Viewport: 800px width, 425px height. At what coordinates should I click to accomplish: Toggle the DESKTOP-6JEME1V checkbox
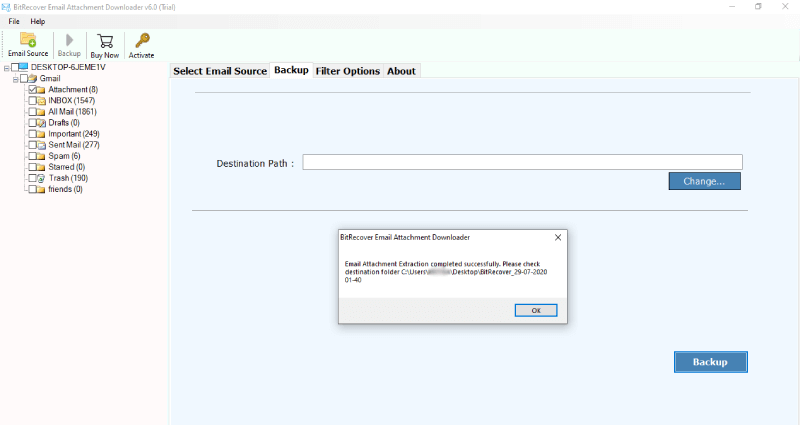(x=15, y=67)
